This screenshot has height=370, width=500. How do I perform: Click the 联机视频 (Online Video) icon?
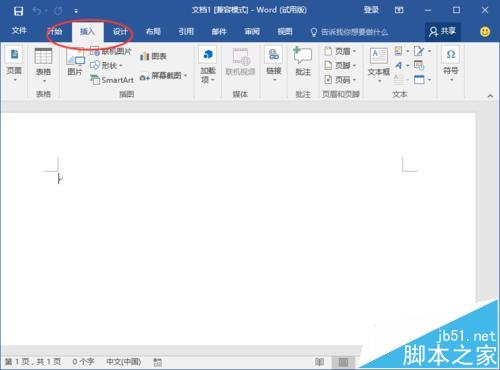tap(240, 62)
